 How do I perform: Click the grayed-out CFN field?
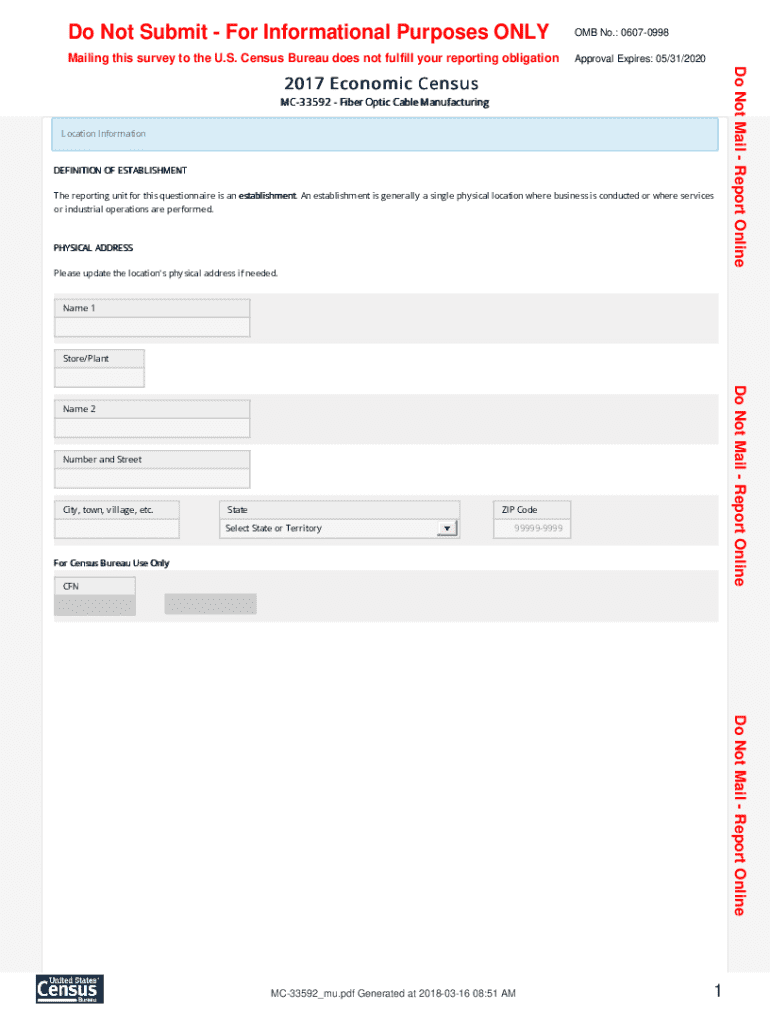pos(95,605)
